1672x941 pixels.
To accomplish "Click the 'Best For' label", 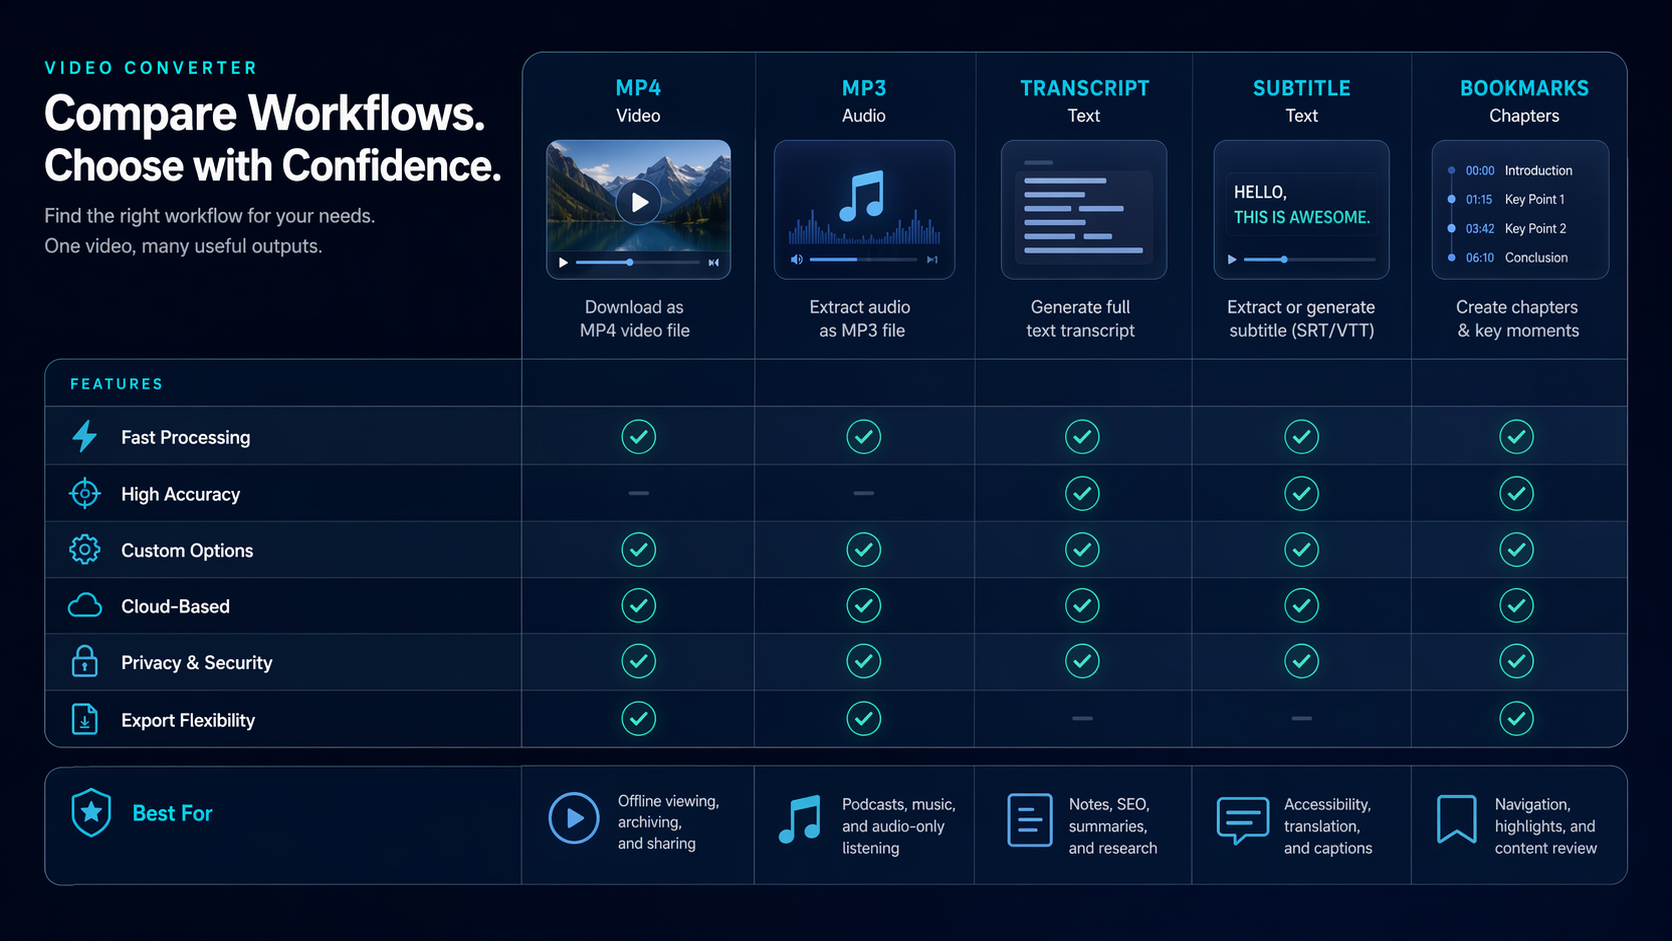I will (x=172, y=813).
